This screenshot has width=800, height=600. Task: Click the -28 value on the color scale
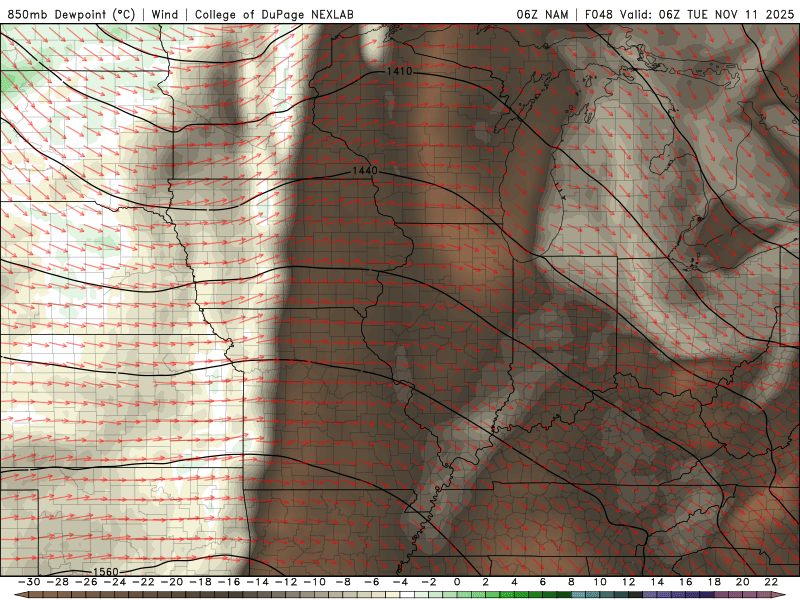[57, 582]
